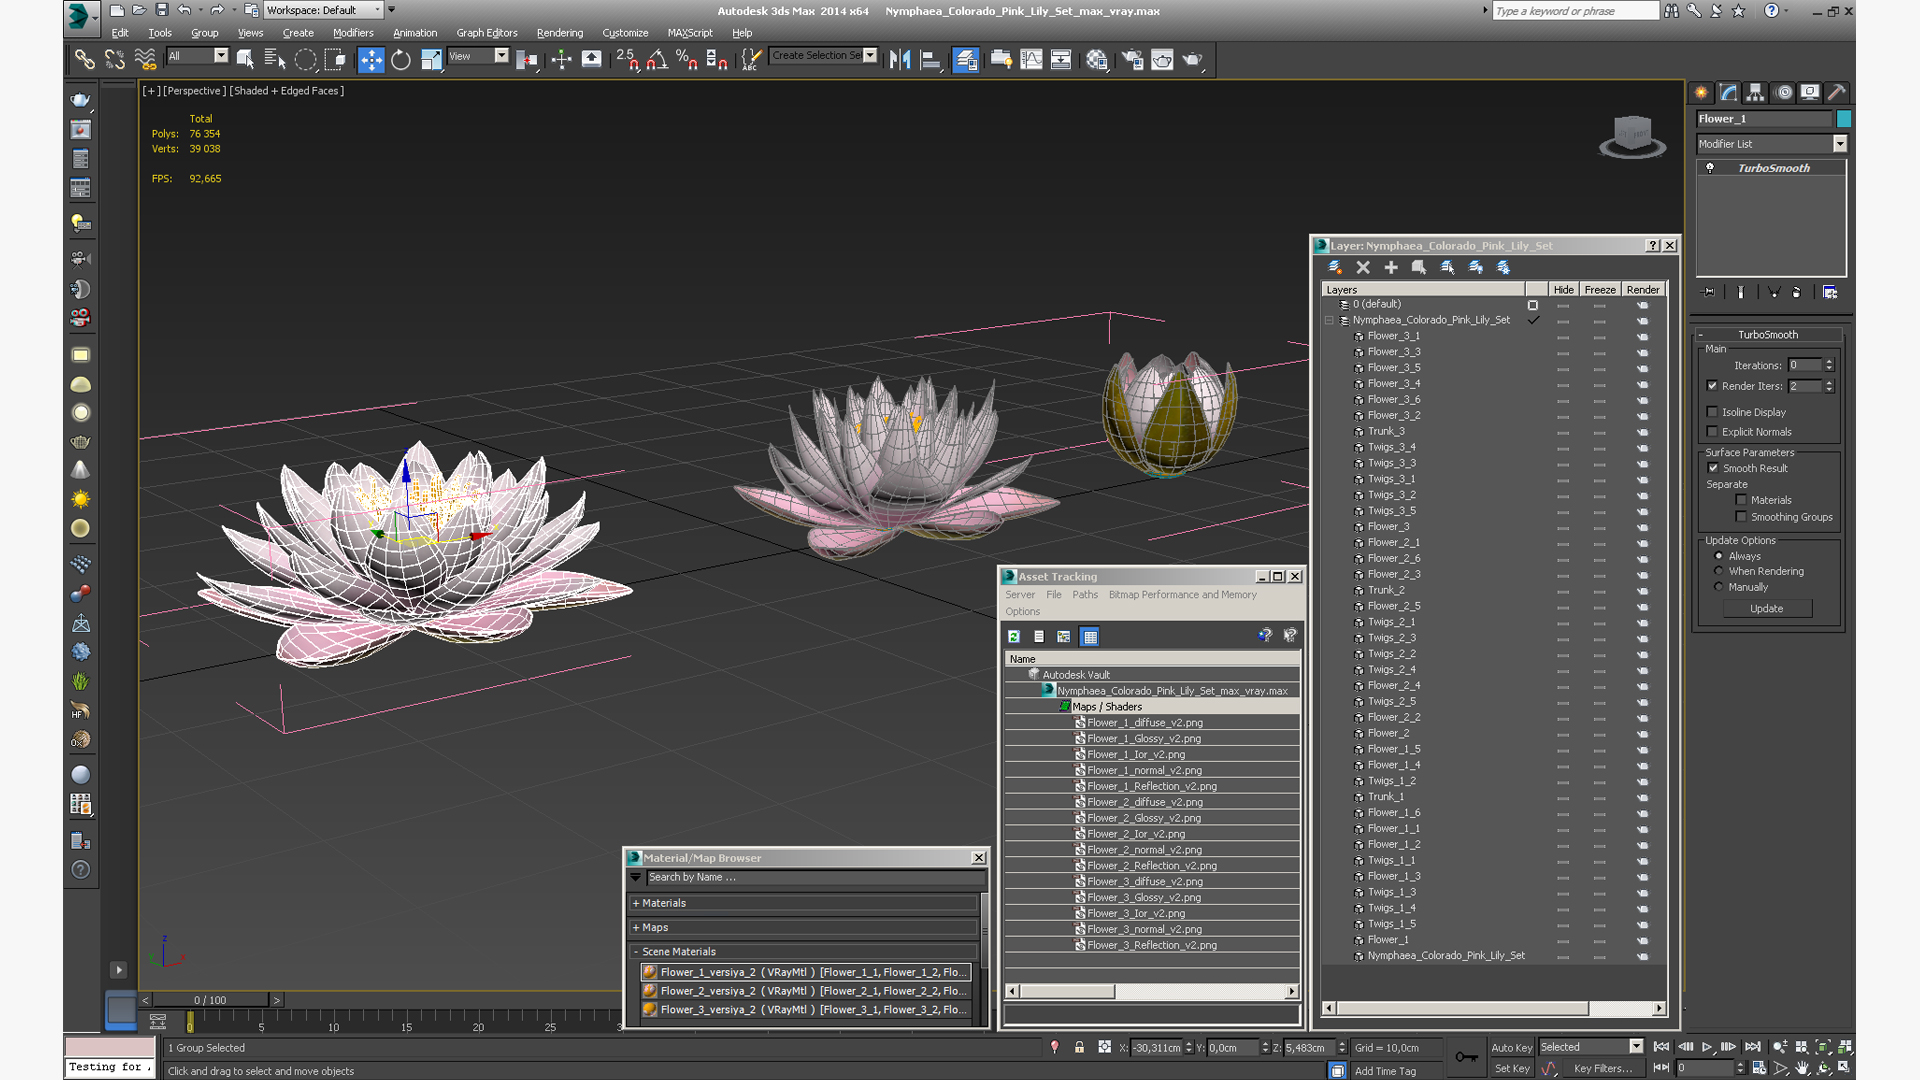Select the When Rendering update option
Viewport: 1920px width, 1080px height.
click(x=1719, y=571)
